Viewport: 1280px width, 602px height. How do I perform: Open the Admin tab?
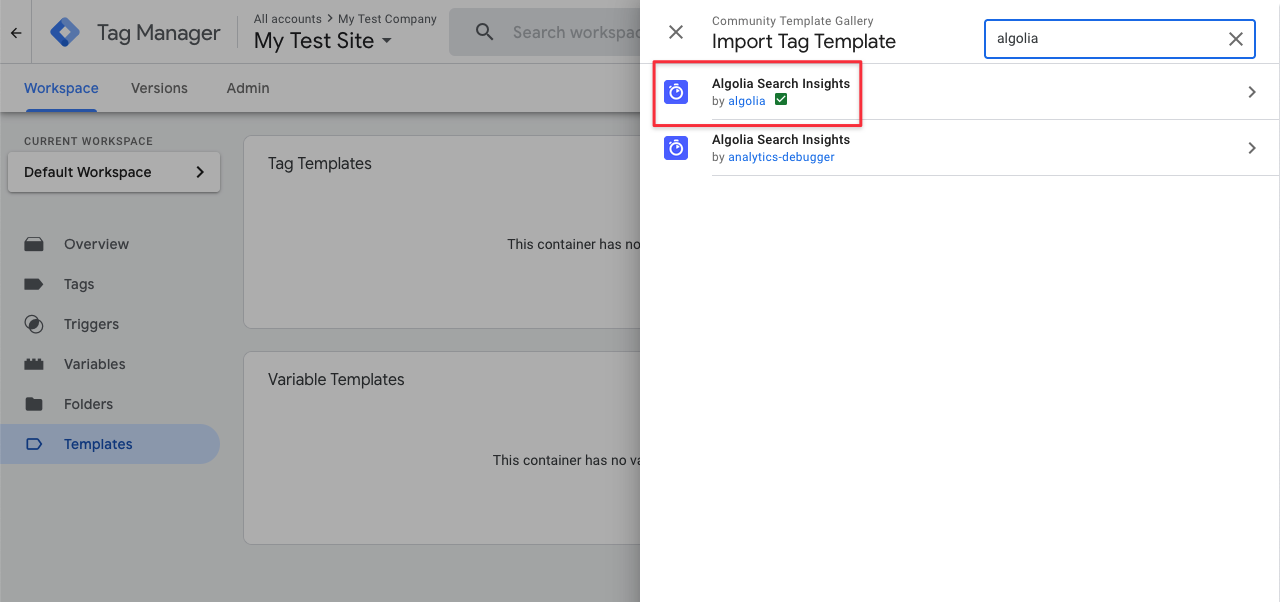click(247, 88)
